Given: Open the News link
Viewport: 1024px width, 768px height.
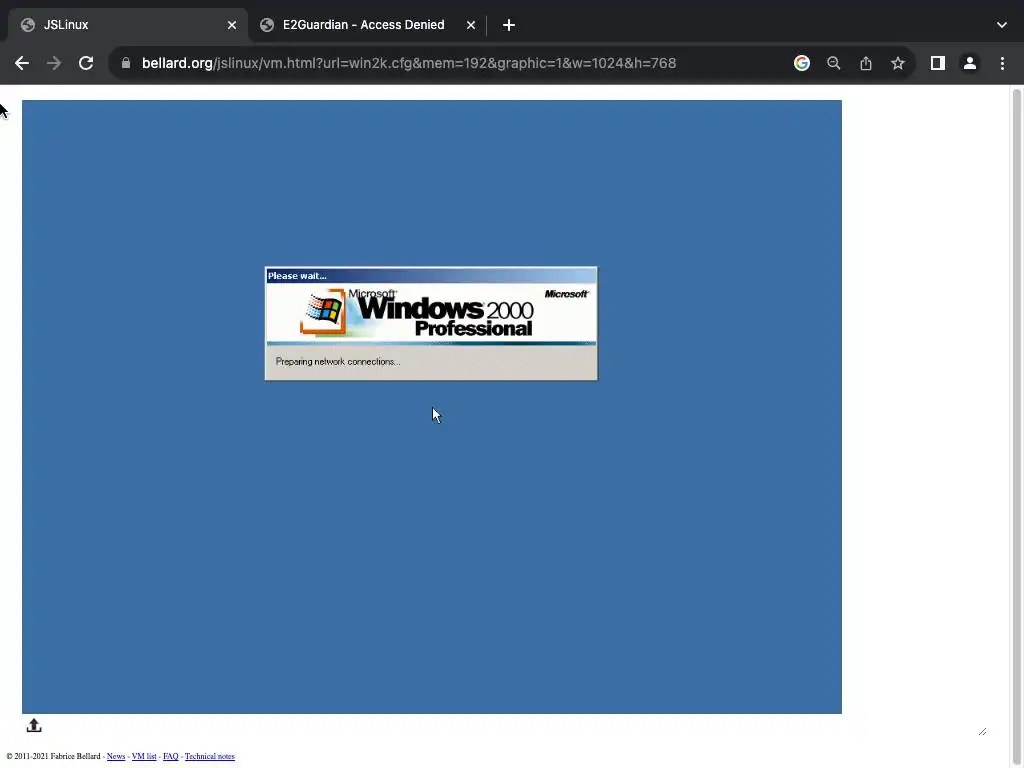Looking at the screenshot, I should (x=116, y=756).
